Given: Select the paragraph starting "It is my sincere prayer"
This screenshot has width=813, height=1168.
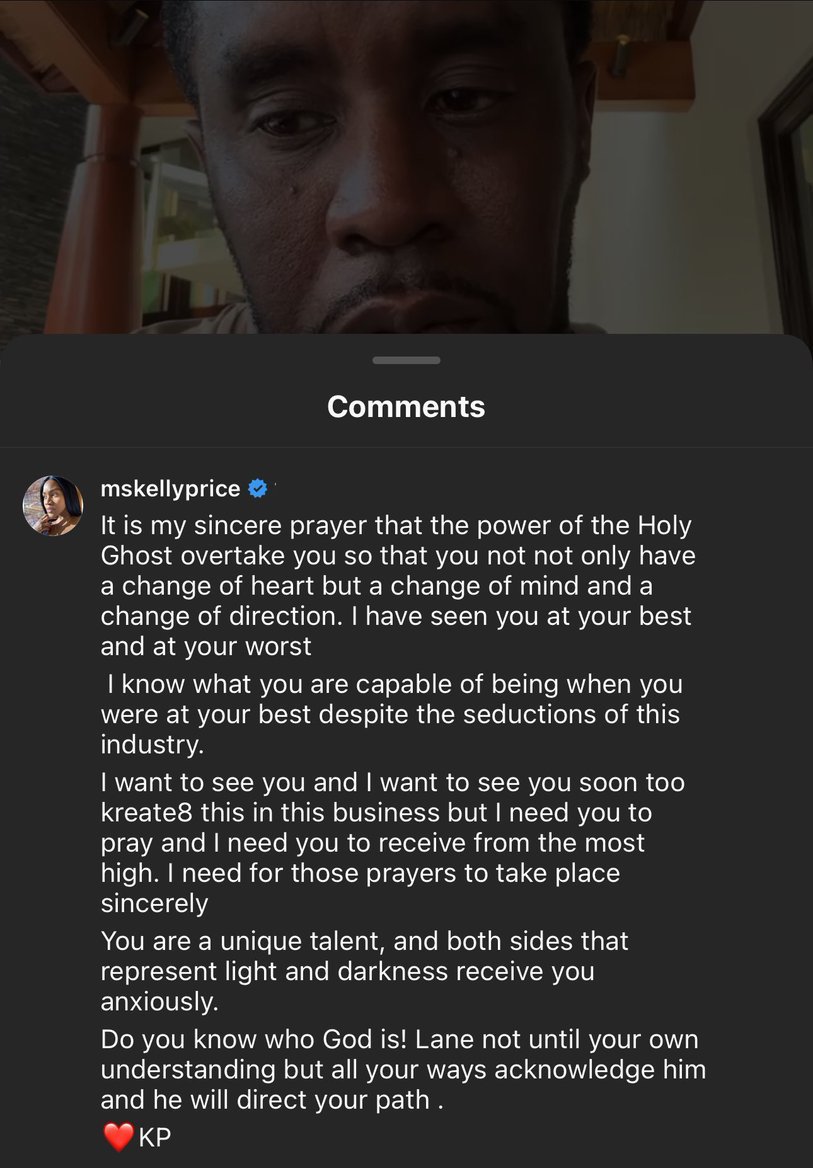Looking at the screenshot, I should coord(396,585).
